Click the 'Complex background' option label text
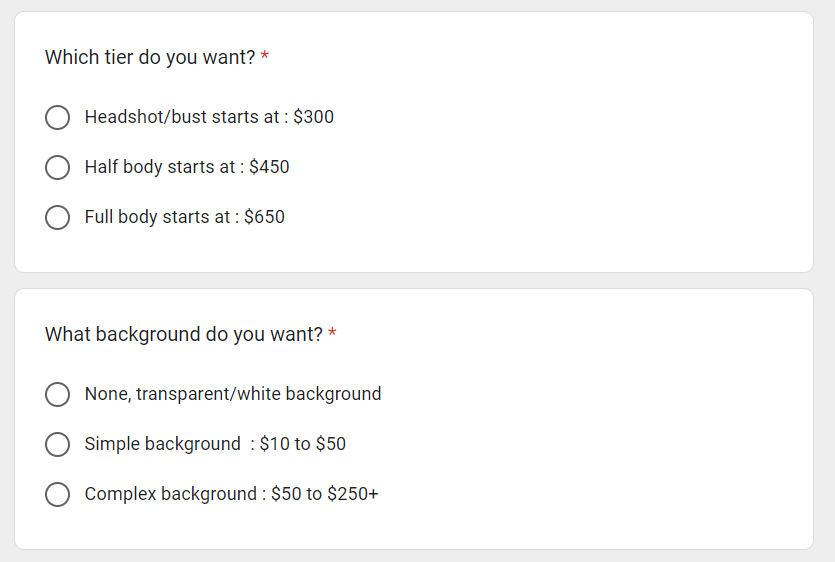 pos(170,494)
